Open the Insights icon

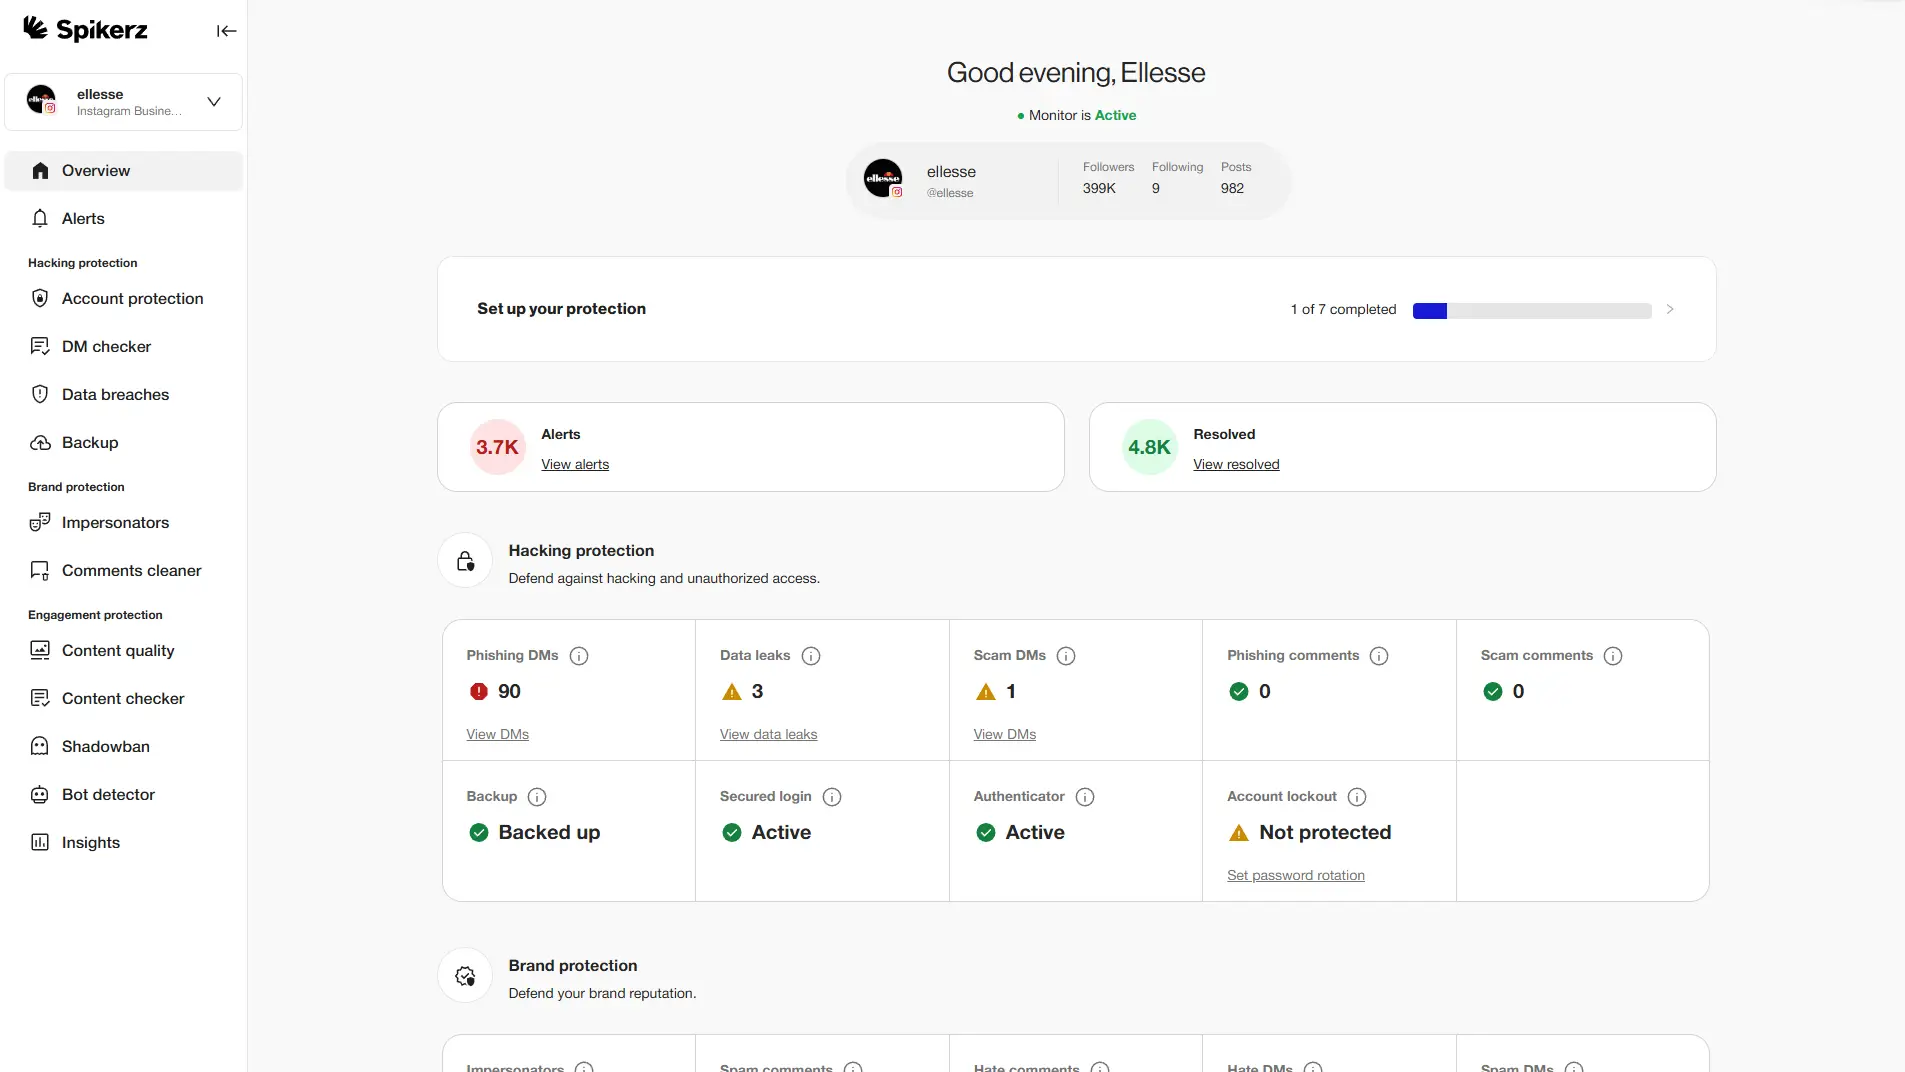[40, 841]
